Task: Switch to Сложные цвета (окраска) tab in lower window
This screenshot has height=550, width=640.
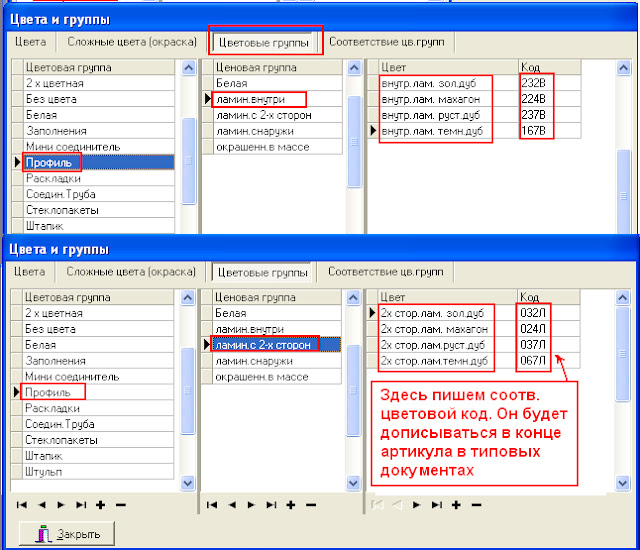Action: click(131, 272)
